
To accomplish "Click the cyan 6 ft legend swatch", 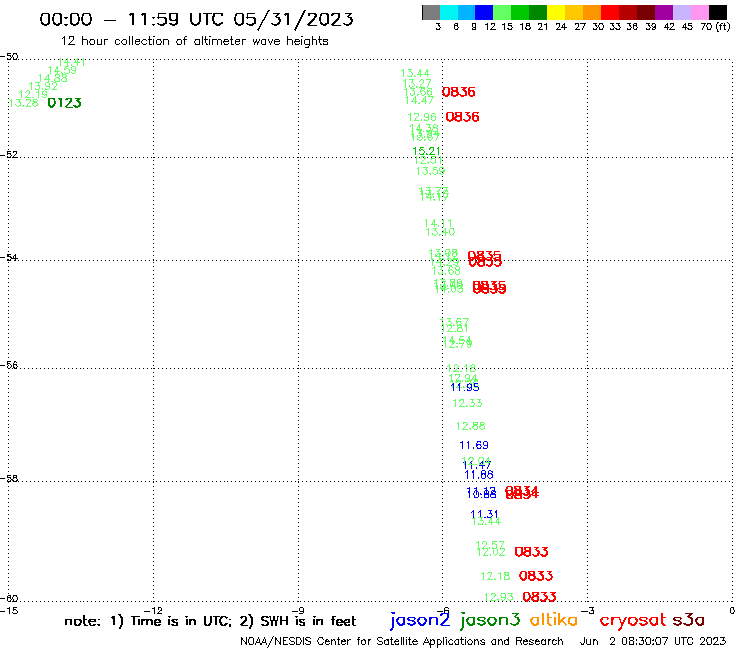I will [x=448, y=13].
